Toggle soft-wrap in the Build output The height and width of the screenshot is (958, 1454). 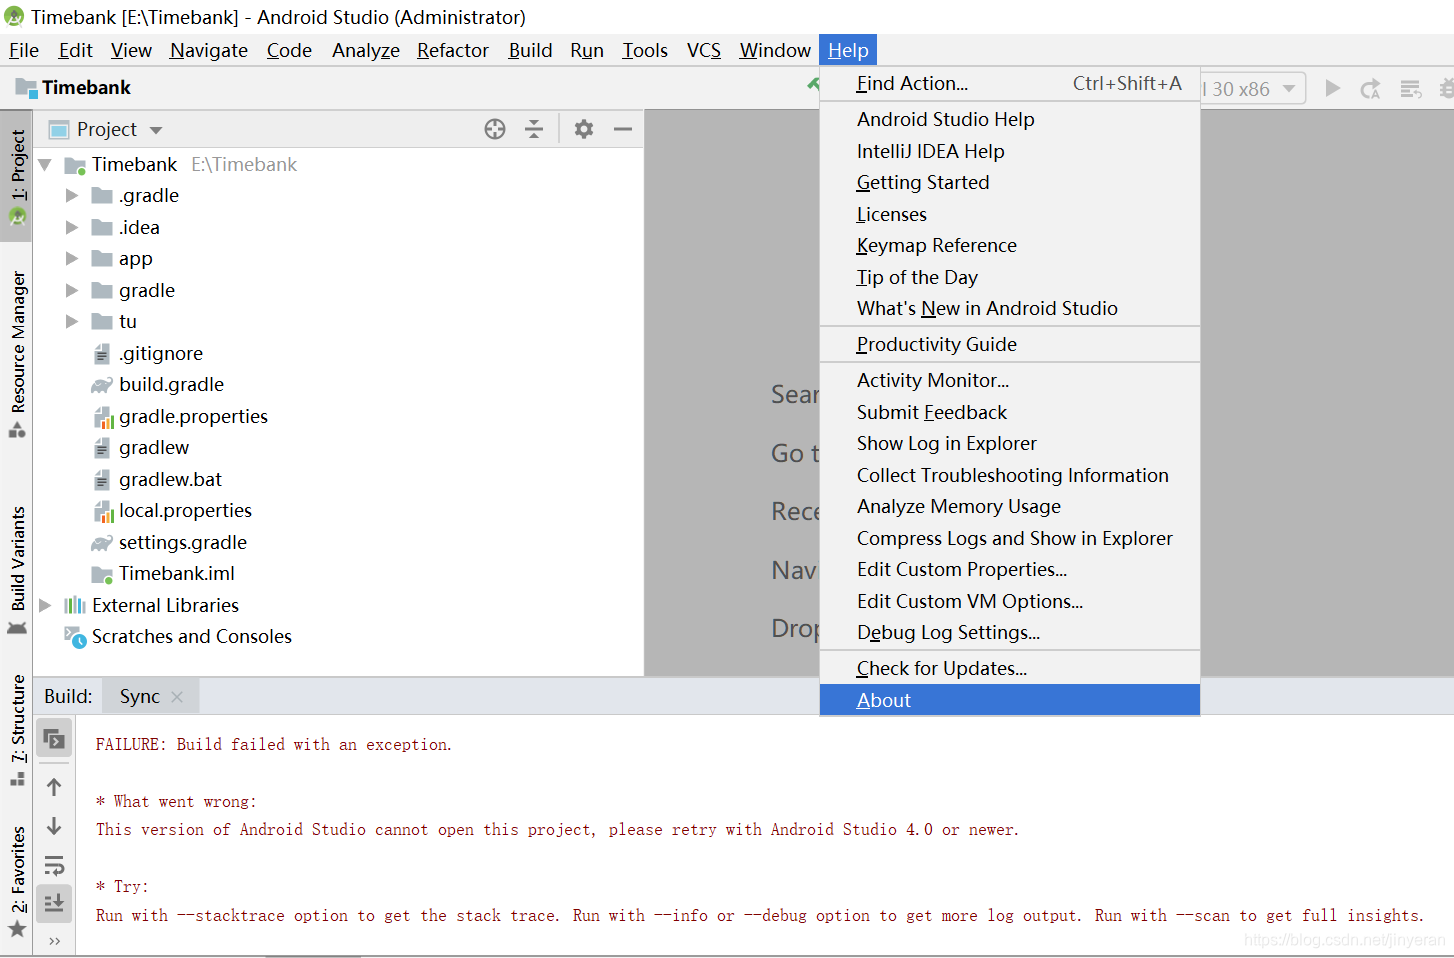54,865
